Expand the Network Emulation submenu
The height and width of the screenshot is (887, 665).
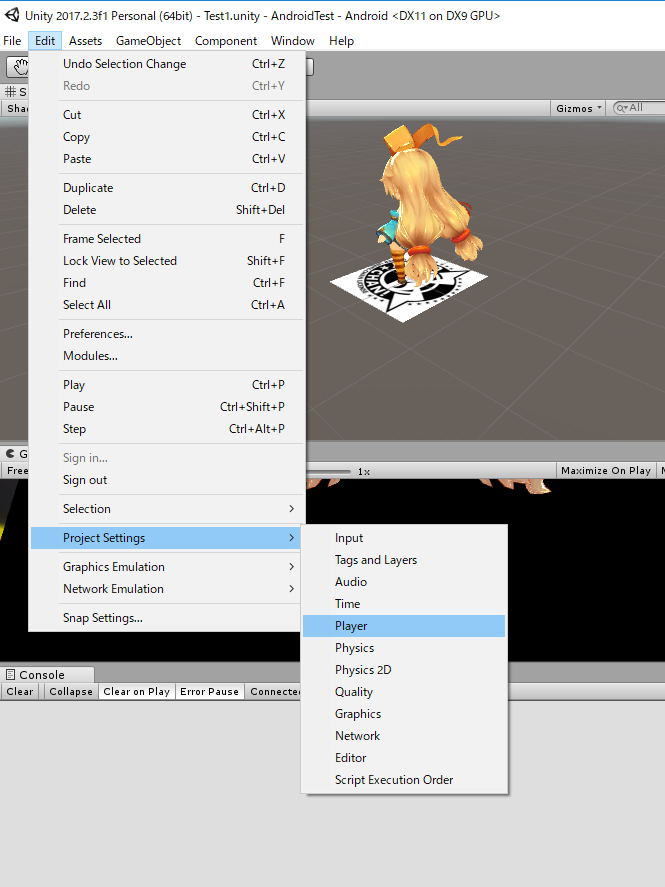coord(167,589)
